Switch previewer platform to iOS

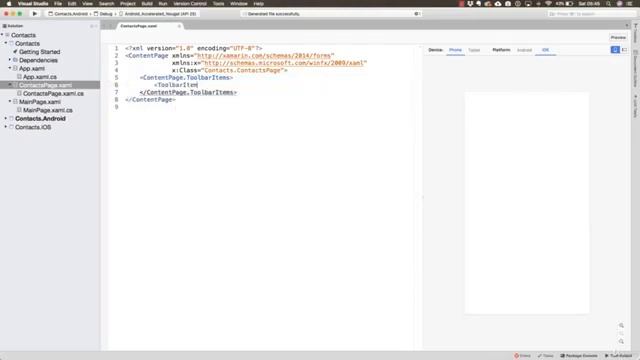coord(545,50)
